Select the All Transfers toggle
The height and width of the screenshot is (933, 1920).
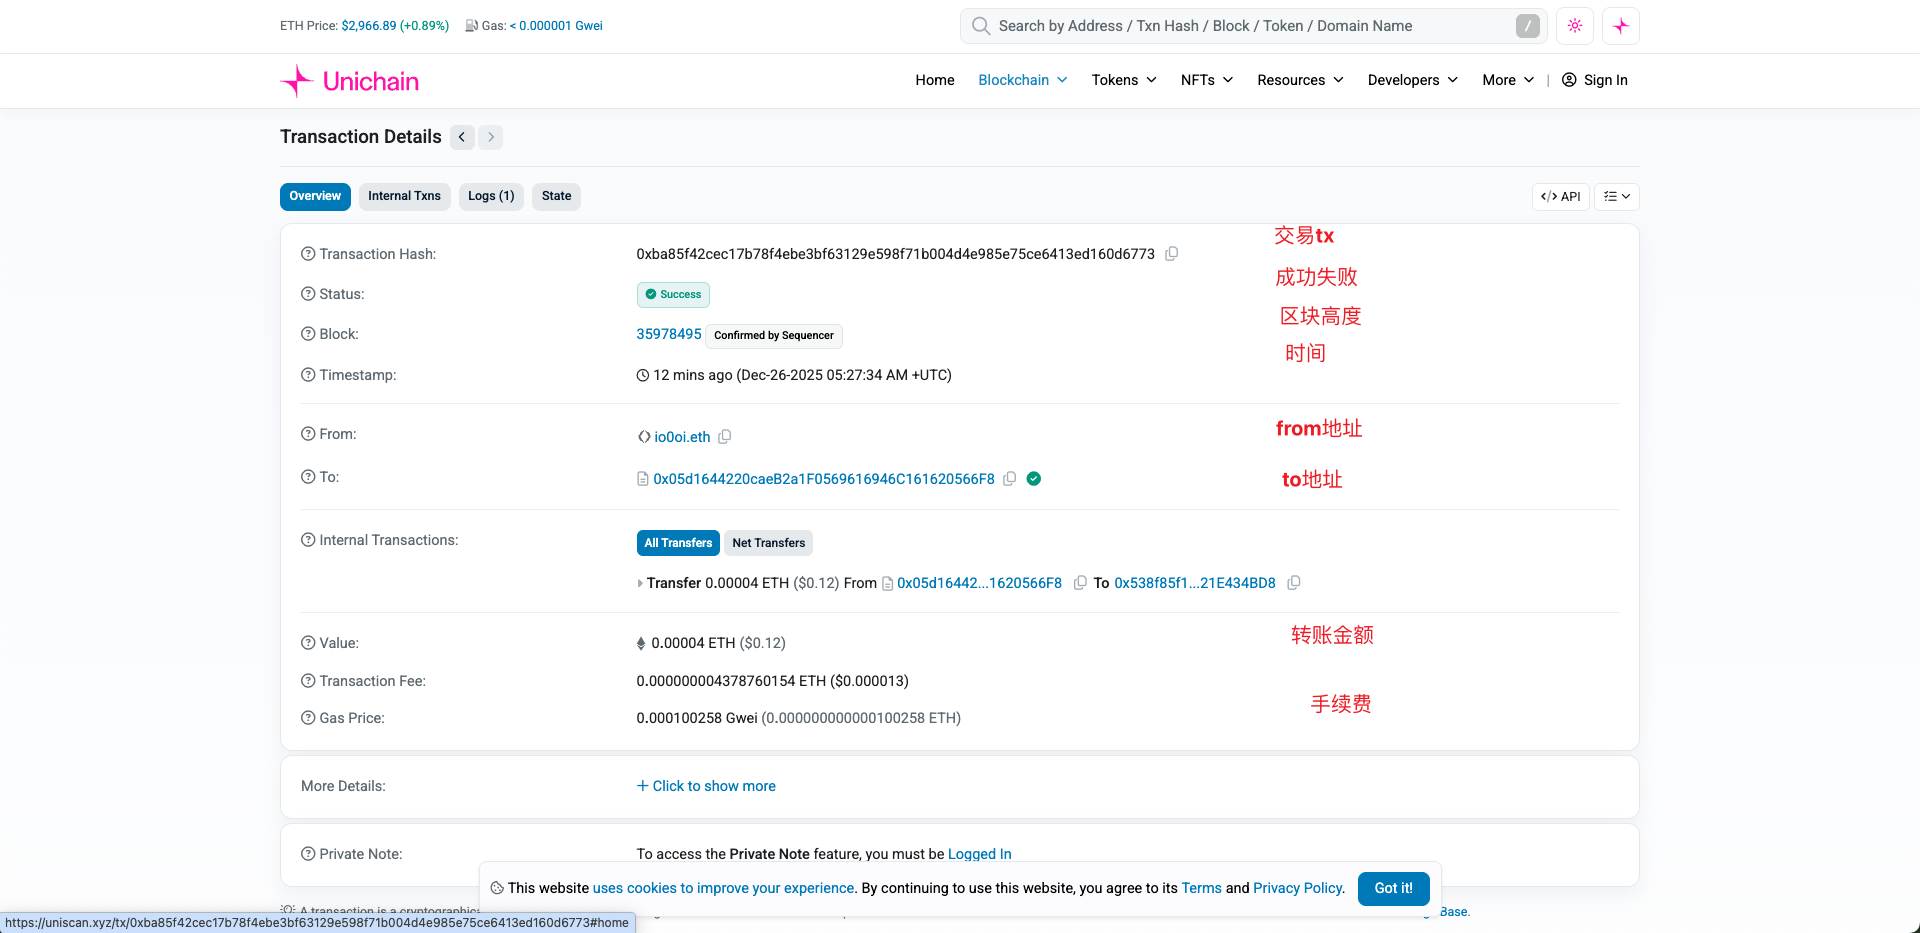click(x=678, y=543)
